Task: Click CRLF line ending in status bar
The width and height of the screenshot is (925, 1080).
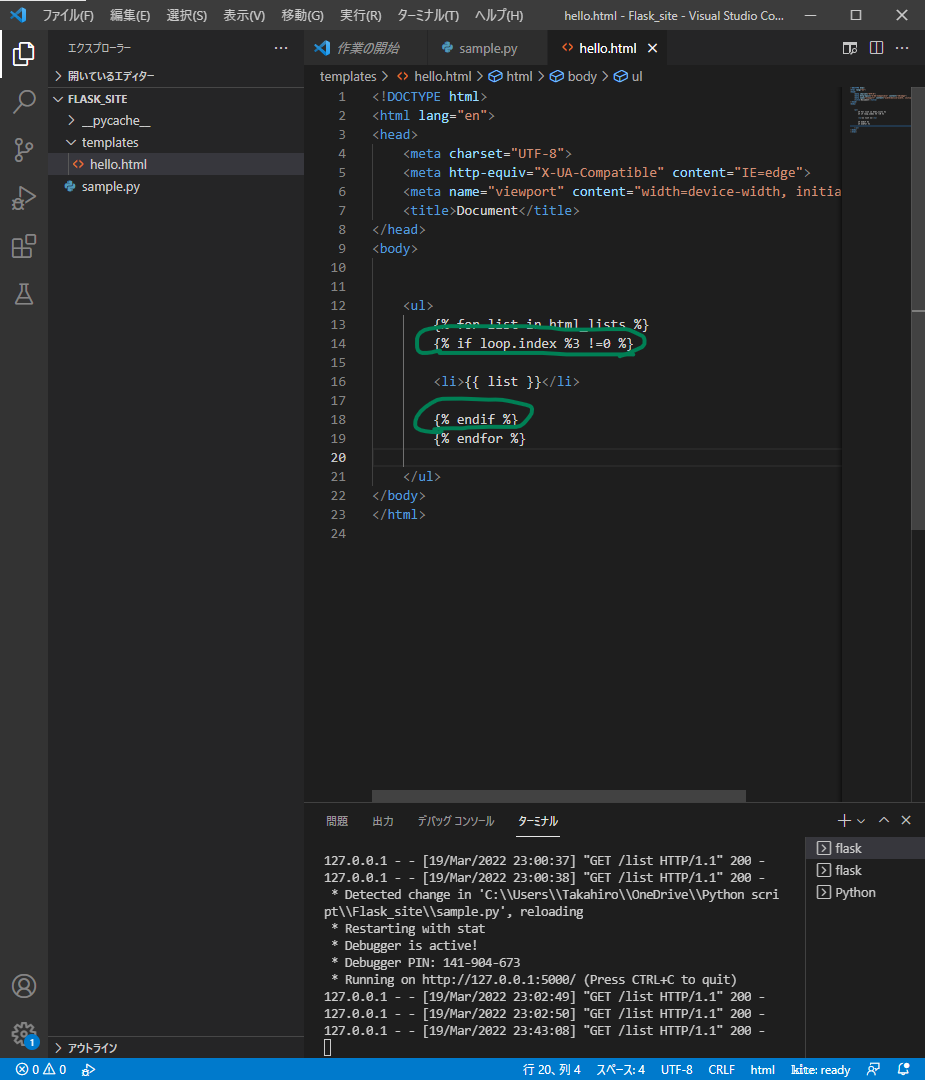Action: (721, 1069)
